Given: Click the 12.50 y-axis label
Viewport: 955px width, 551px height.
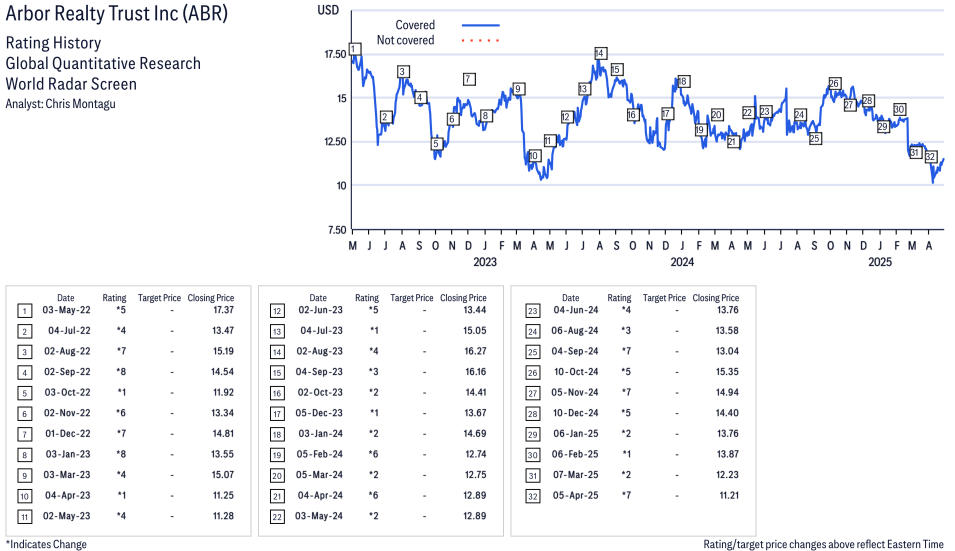Looking at the screenshot, I should click(335, 142).
